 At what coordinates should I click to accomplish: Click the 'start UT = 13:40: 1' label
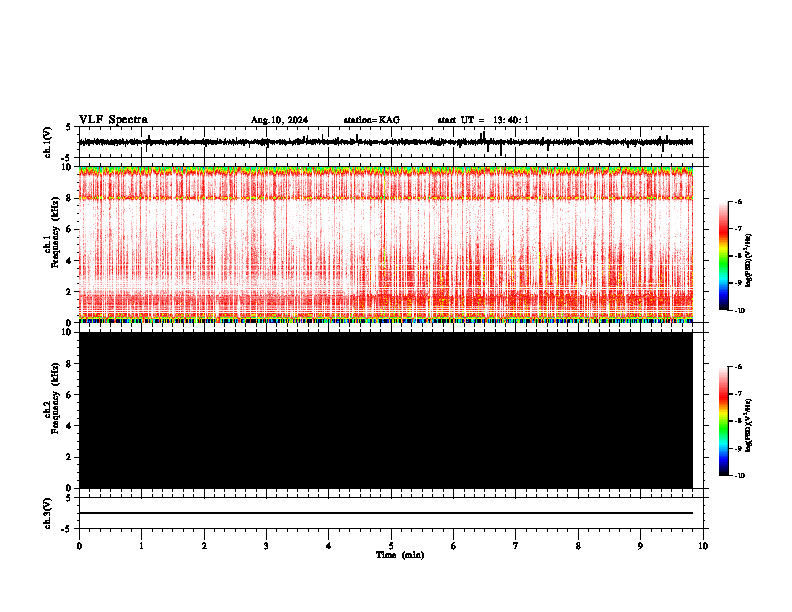coord(483,120)
